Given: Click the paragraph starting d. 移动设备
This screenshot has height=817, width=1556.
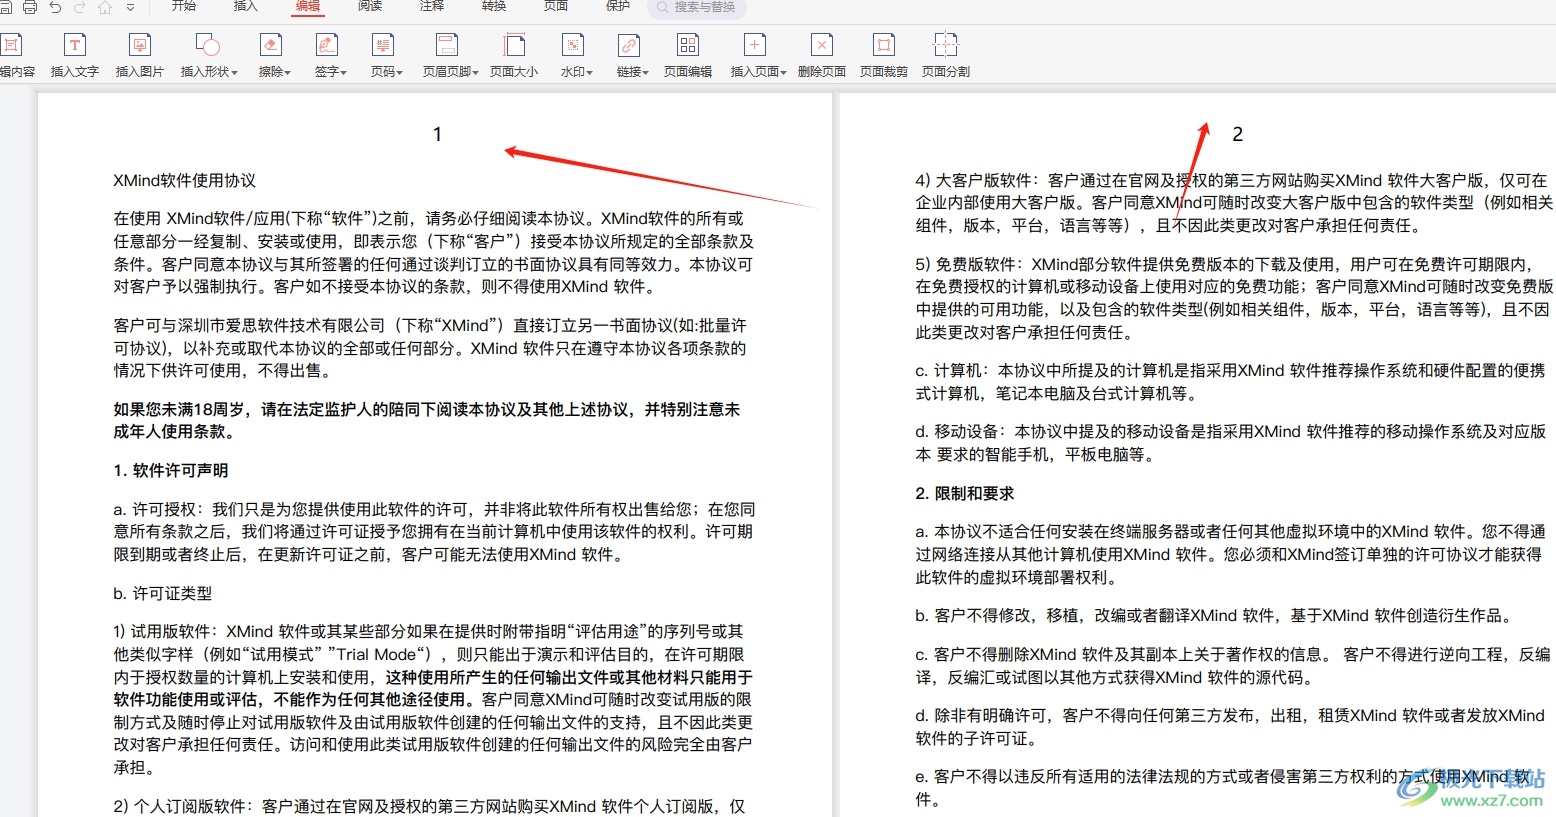Looking at the screenshot, I should pyautogui.click(x=1230, y=443).
